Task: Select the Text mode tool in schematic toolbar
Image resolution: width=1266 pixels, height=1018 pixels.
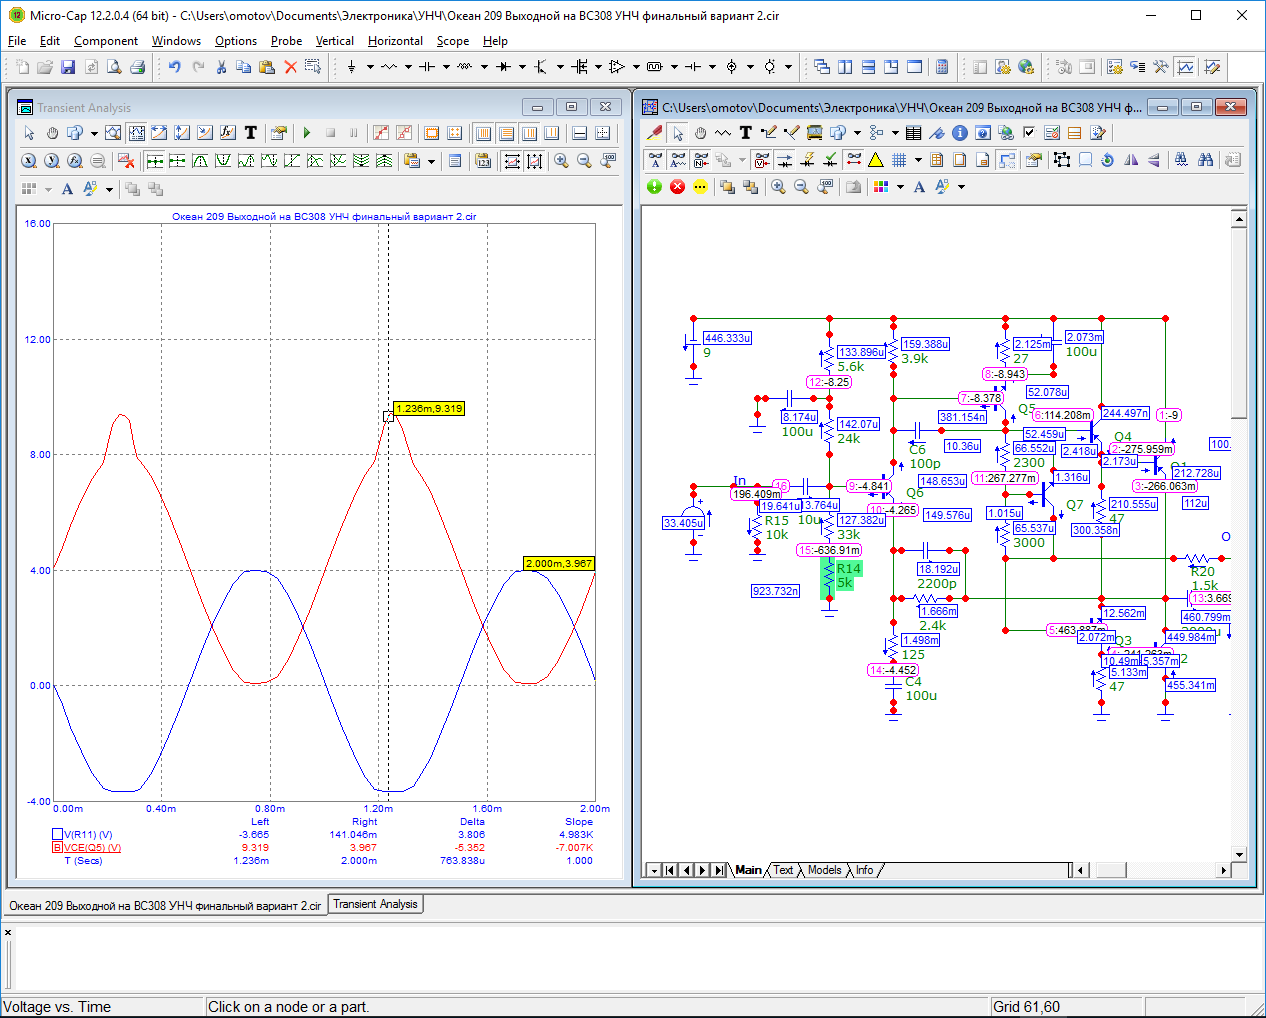Action: coord(745,133)
